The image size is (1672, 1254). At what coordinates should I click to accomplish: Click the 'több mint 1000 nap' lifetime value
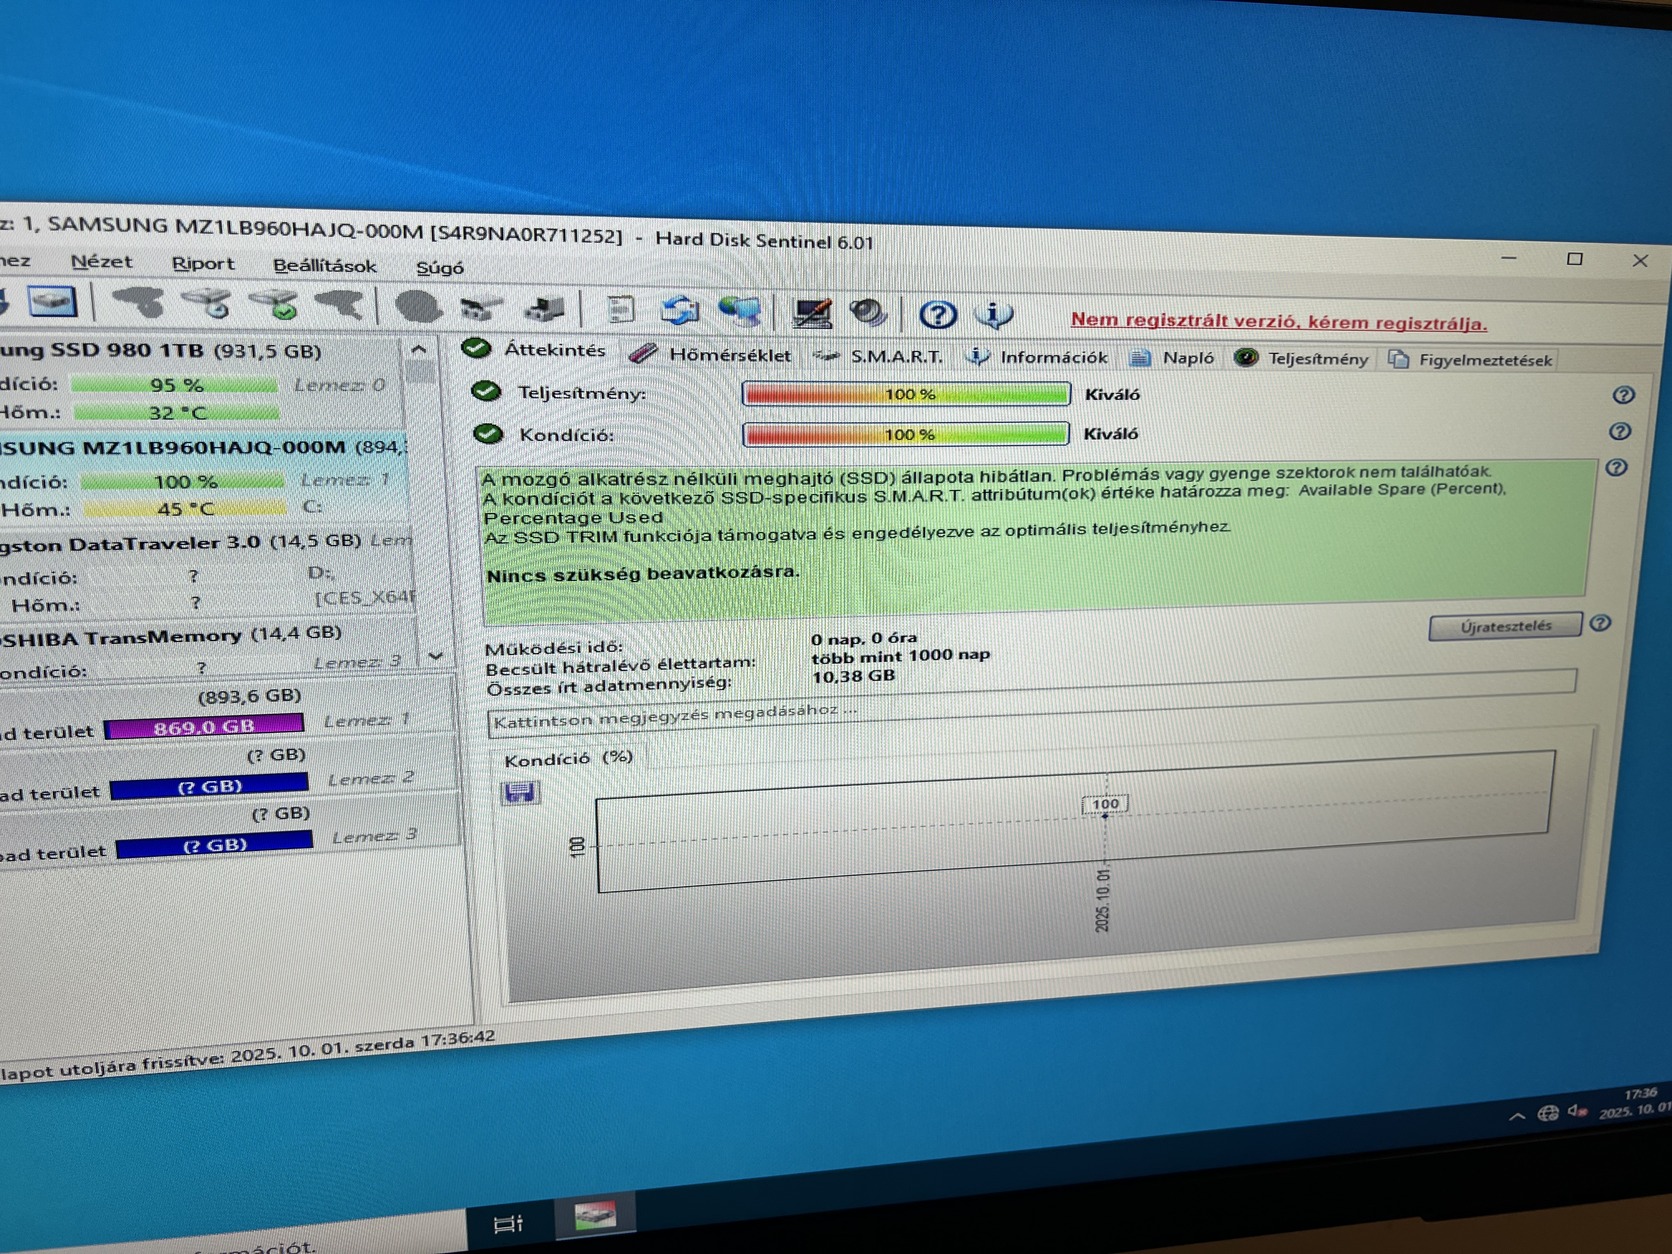click(x=900, y=656)
